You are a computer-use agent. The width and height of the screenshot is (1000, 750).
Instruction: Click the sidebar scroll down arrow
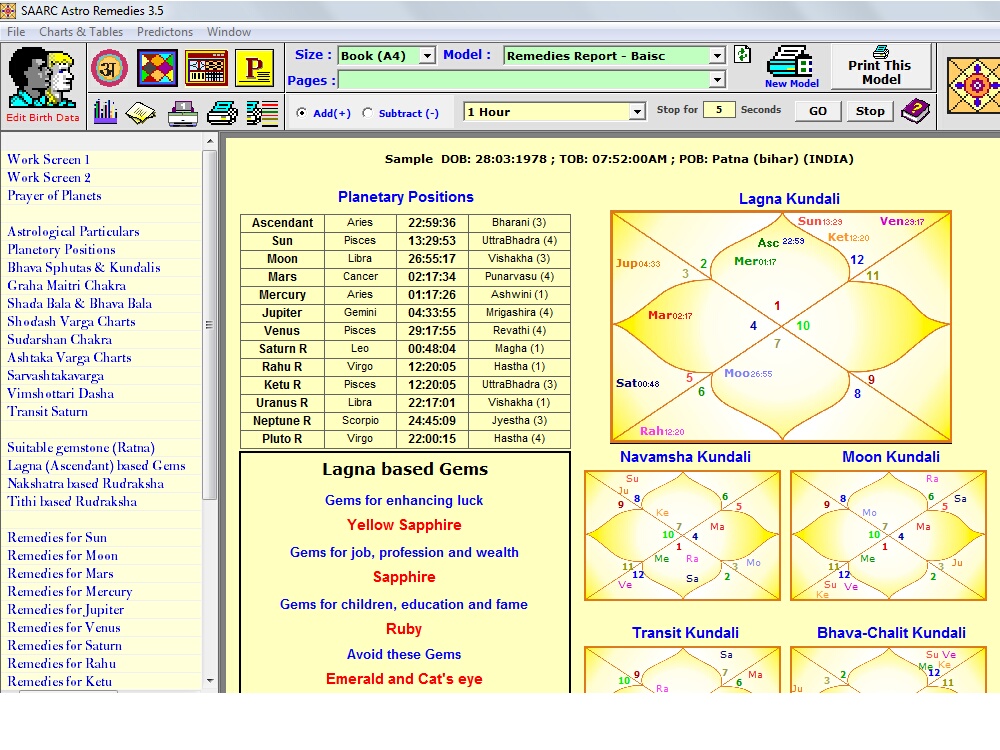click(210, 681)
